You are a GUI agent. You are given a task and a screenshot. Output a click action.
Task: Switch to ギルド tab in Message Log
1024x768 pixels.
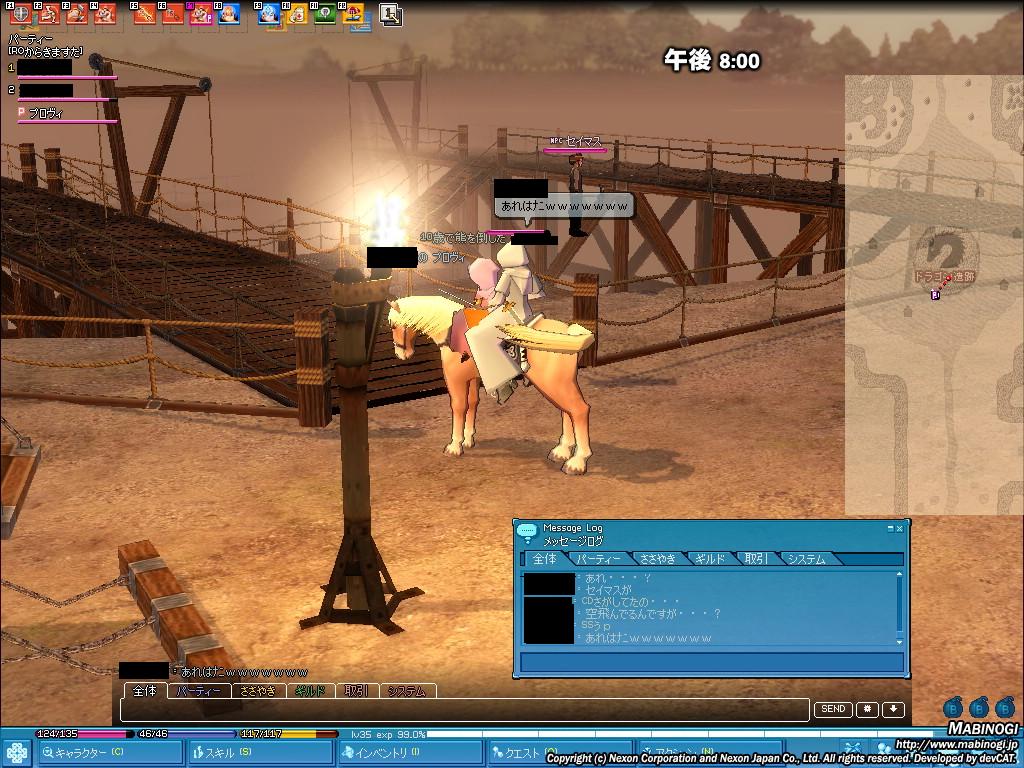coord(711,559)
